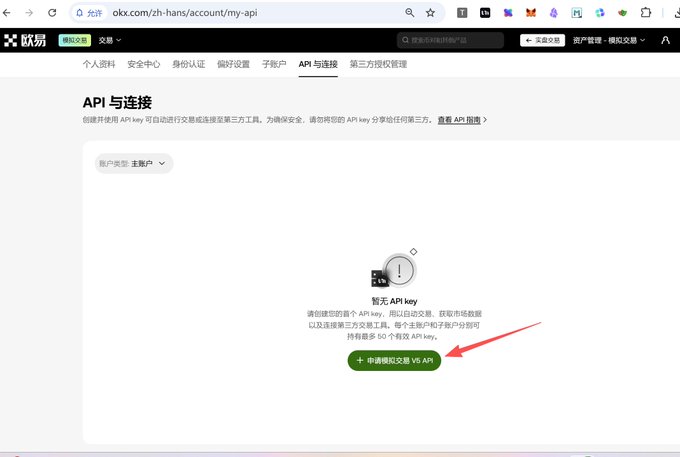Click the search box in the OKX header

tap(450, 40)
